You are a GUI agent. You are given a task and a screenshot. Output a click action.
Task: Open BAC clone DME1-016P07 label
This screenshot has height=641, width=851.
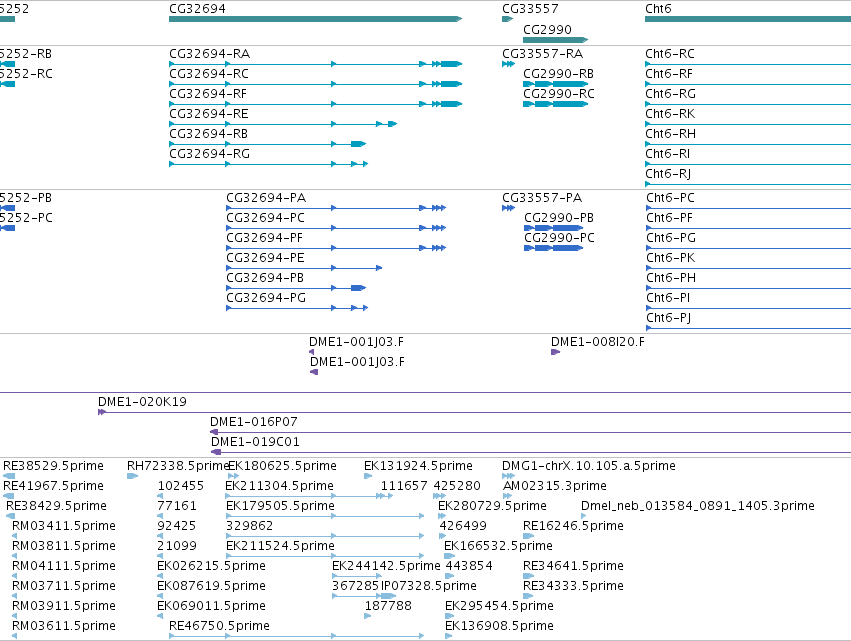coord(253,422)
